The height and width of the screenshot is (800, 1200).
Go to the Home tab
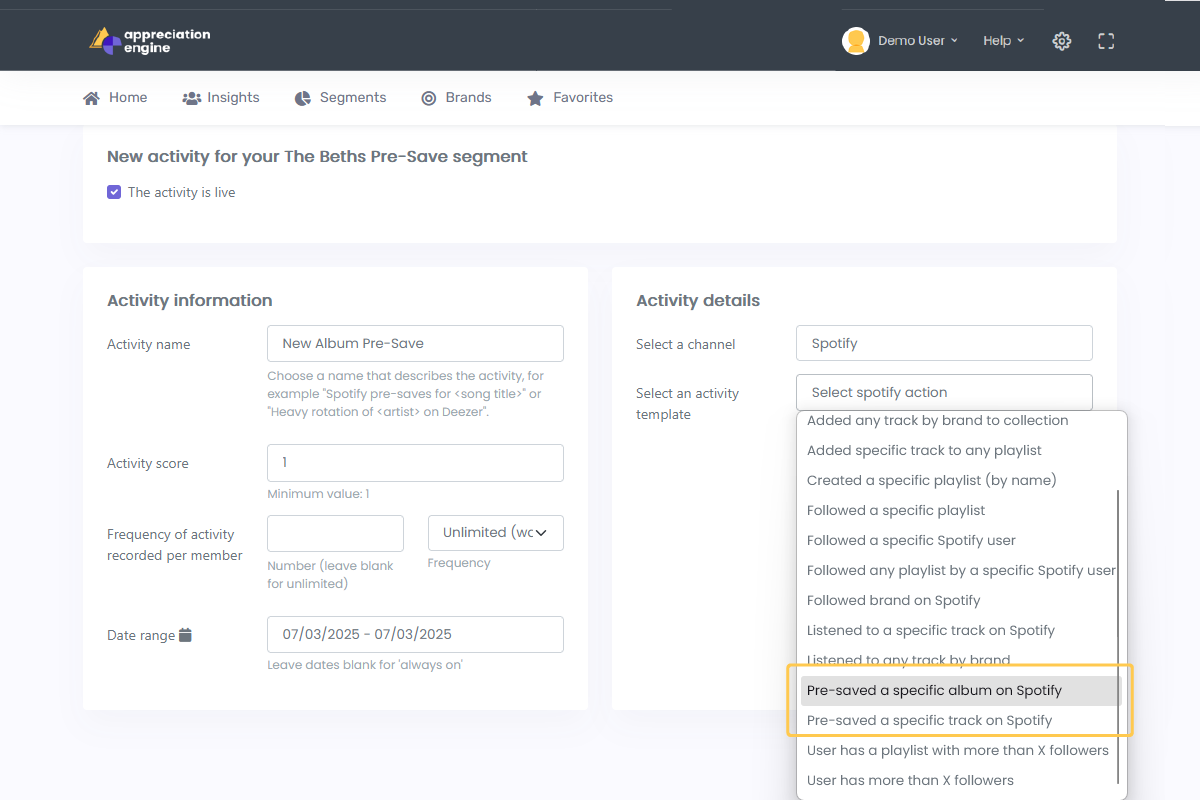click(x=115, y=98)
